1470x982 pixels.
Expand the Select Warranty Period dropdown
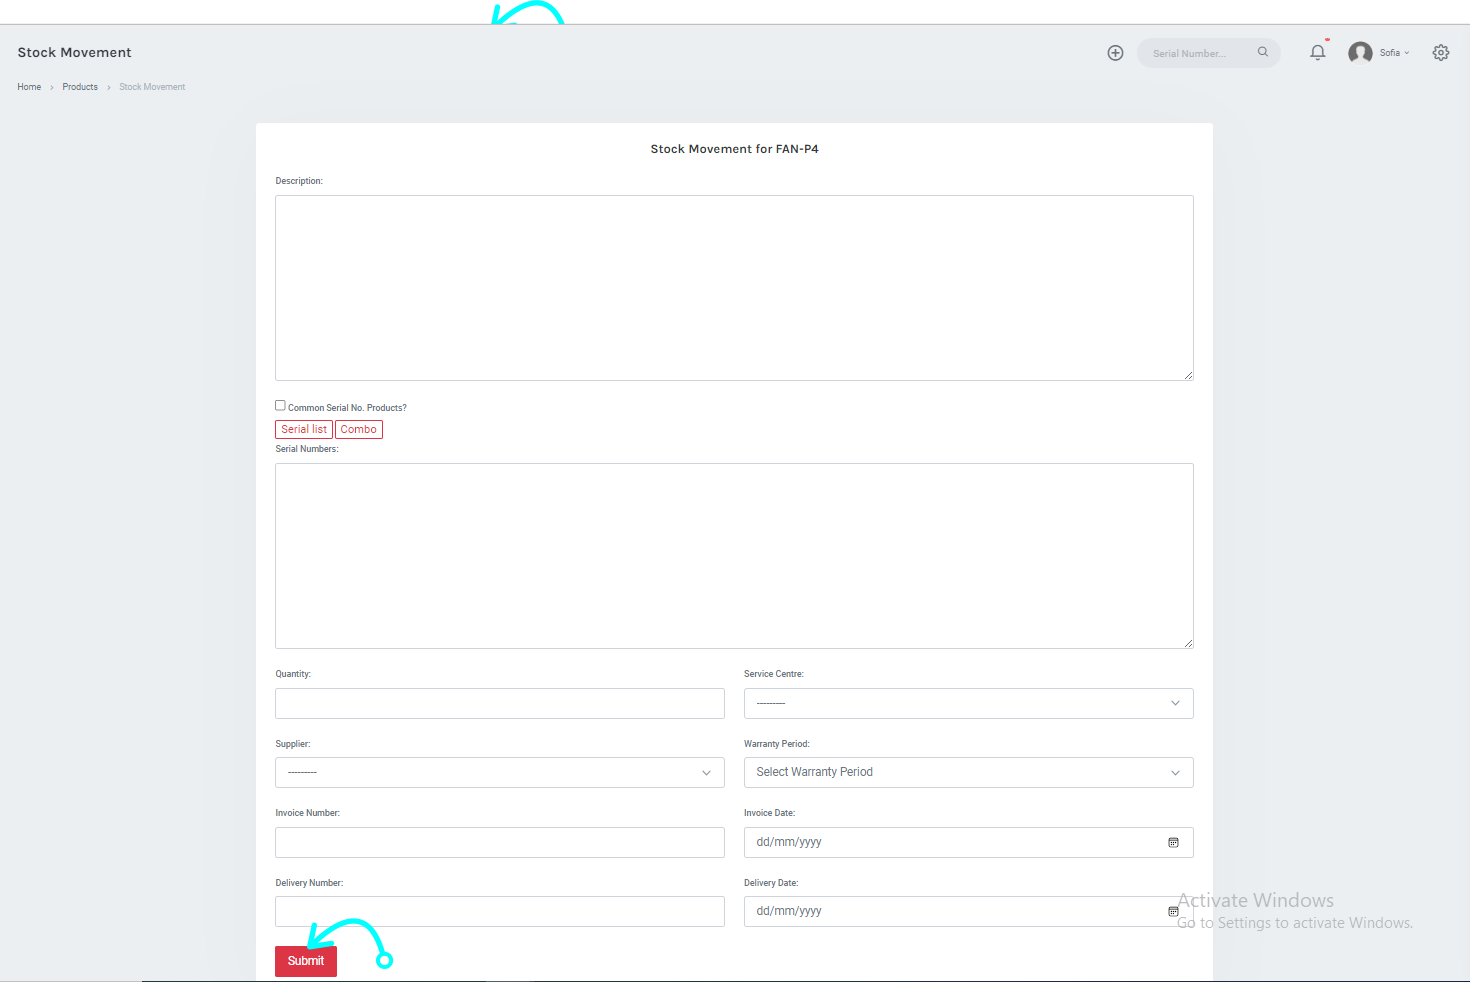tap(968, 772)
